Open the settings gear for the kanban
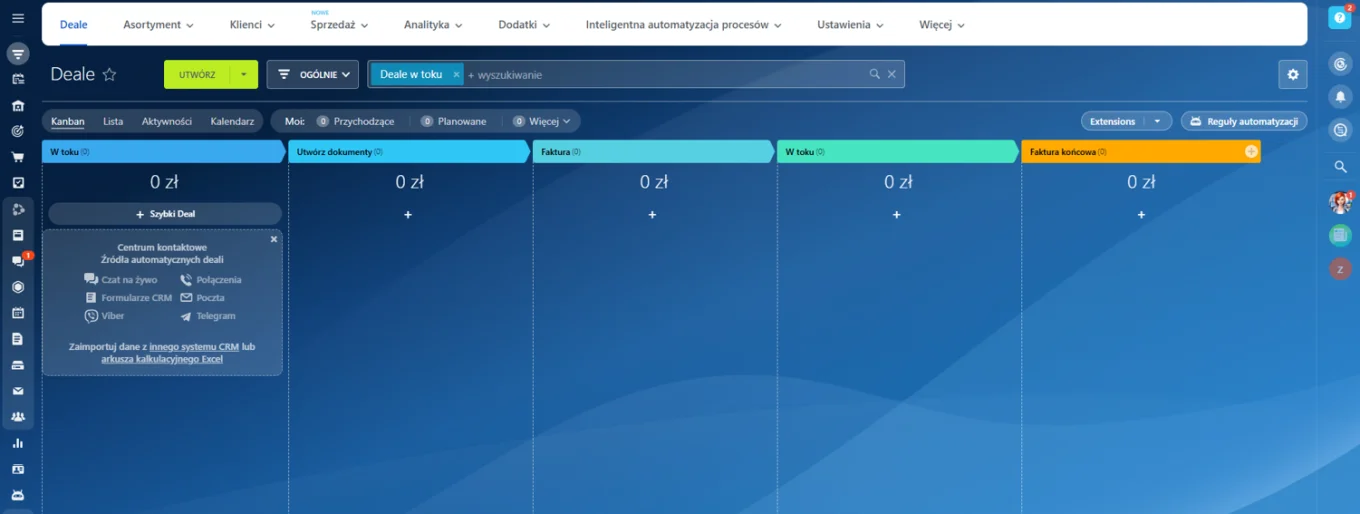Image resolution: width=1360 pixels, height=514 pixels. (1292, 74)
